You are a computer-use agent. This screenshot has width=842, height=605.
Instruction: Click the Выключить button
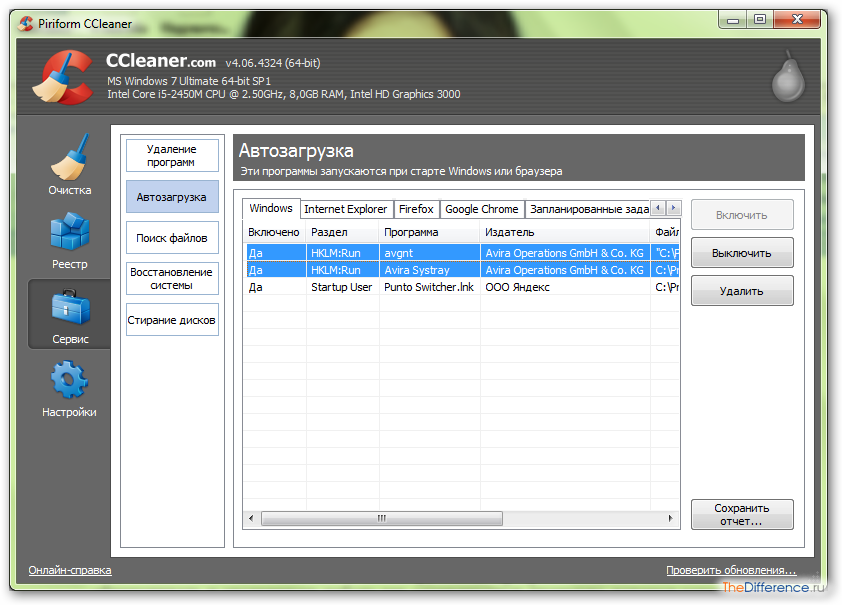pos(741,253)
